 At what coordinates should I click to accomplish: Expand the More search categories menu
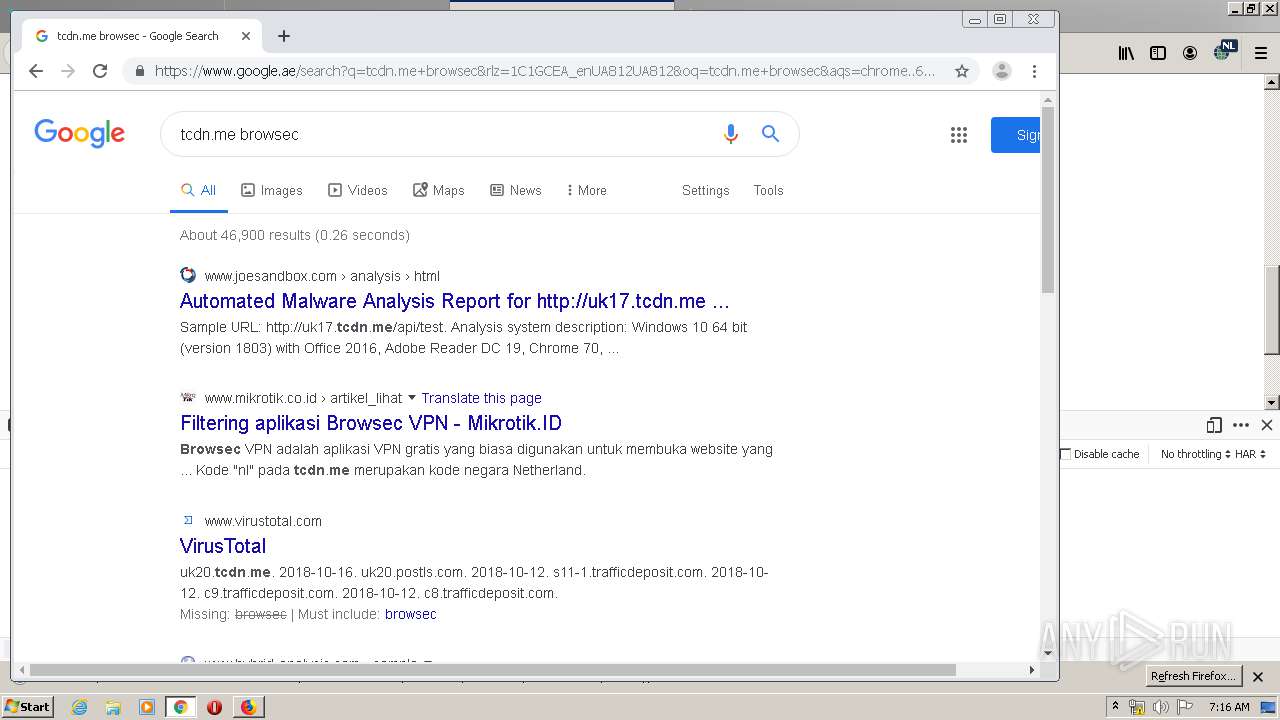pyautogui.click(x=586, y=190)
